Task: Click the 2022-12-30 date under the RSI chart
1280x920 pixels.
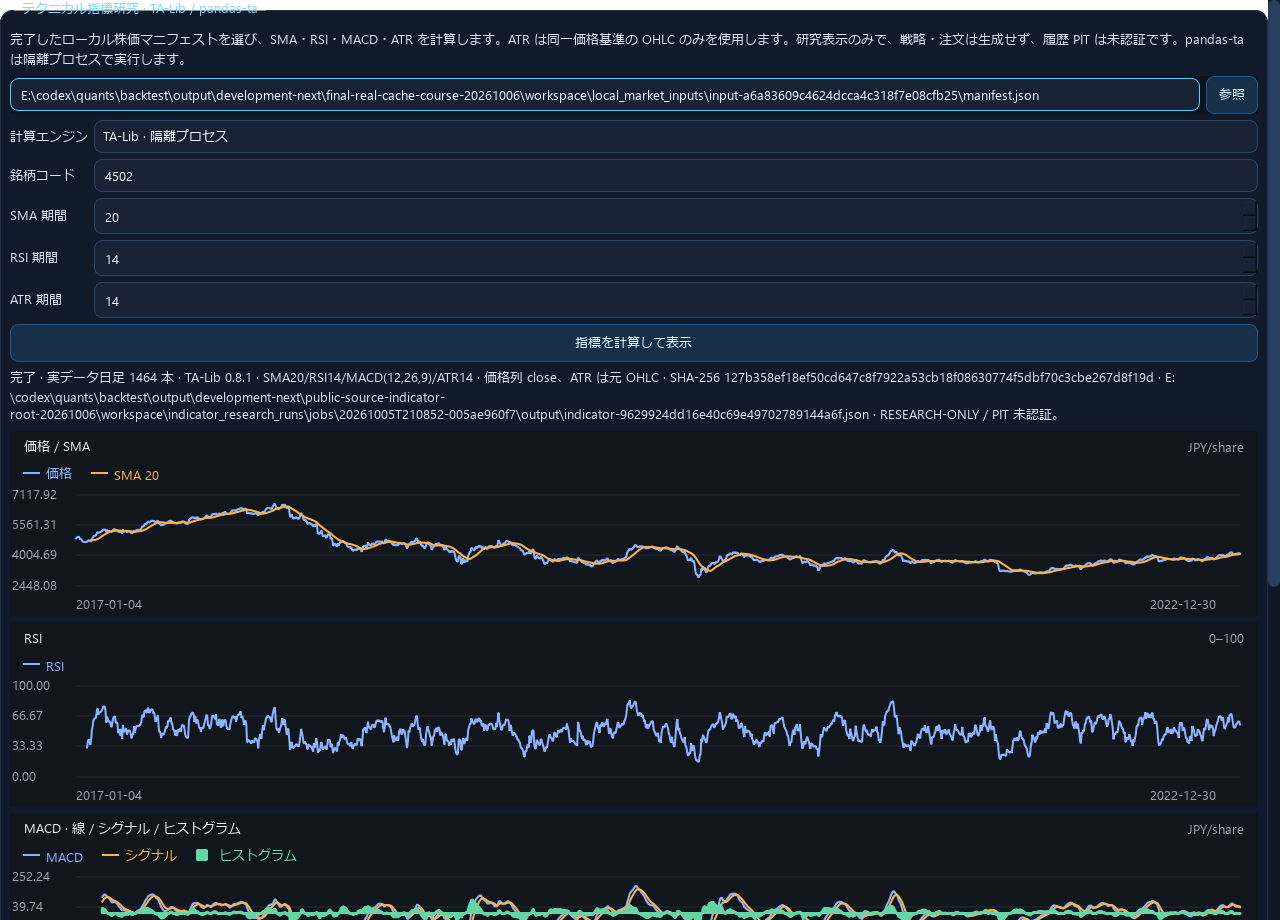Action: tap(1183, 796)
